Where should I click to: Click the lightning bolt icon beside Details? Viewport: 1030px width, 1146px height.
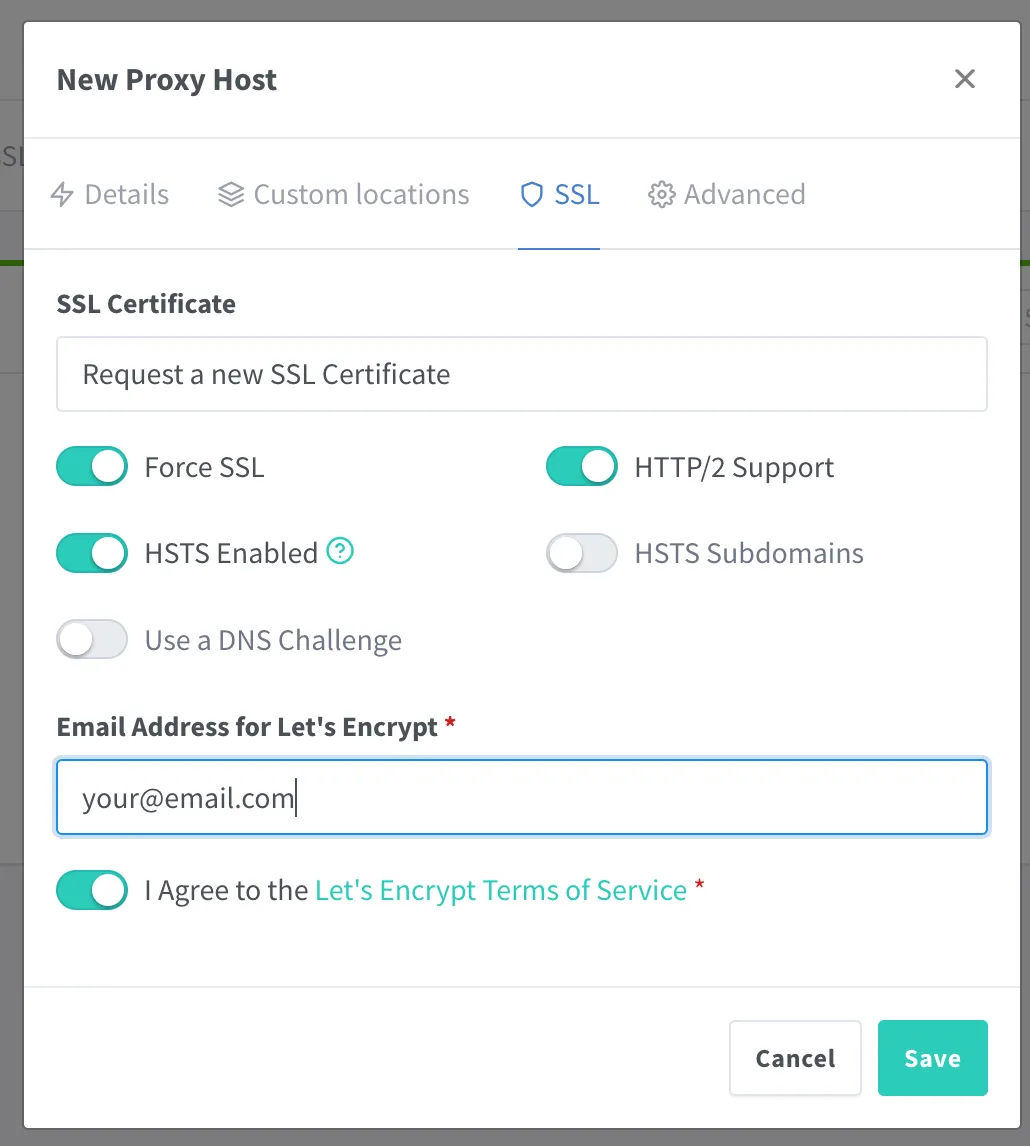pyautogui.click(x=62, y=194)
